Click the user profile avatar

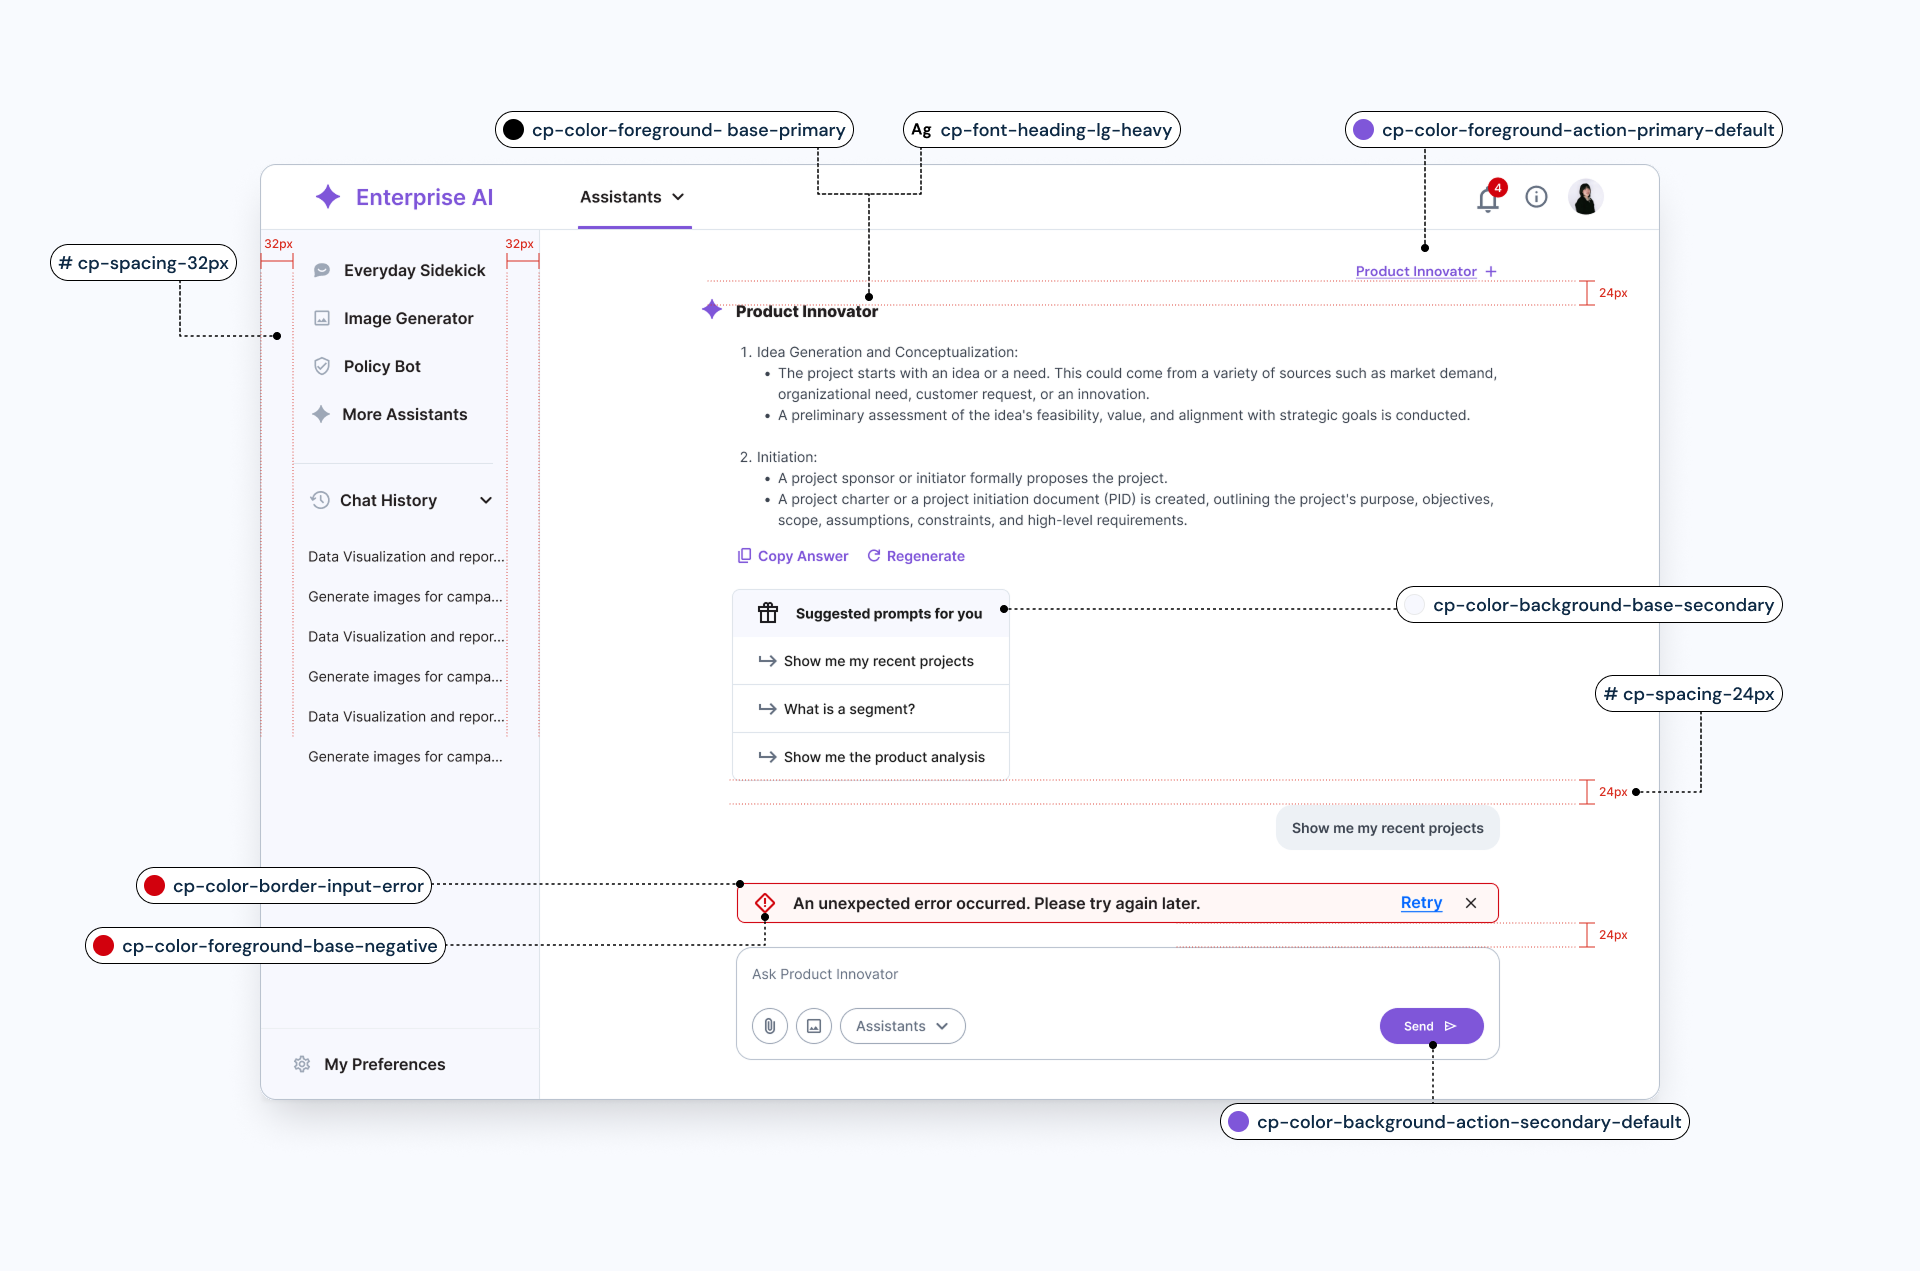[1585, 197]
